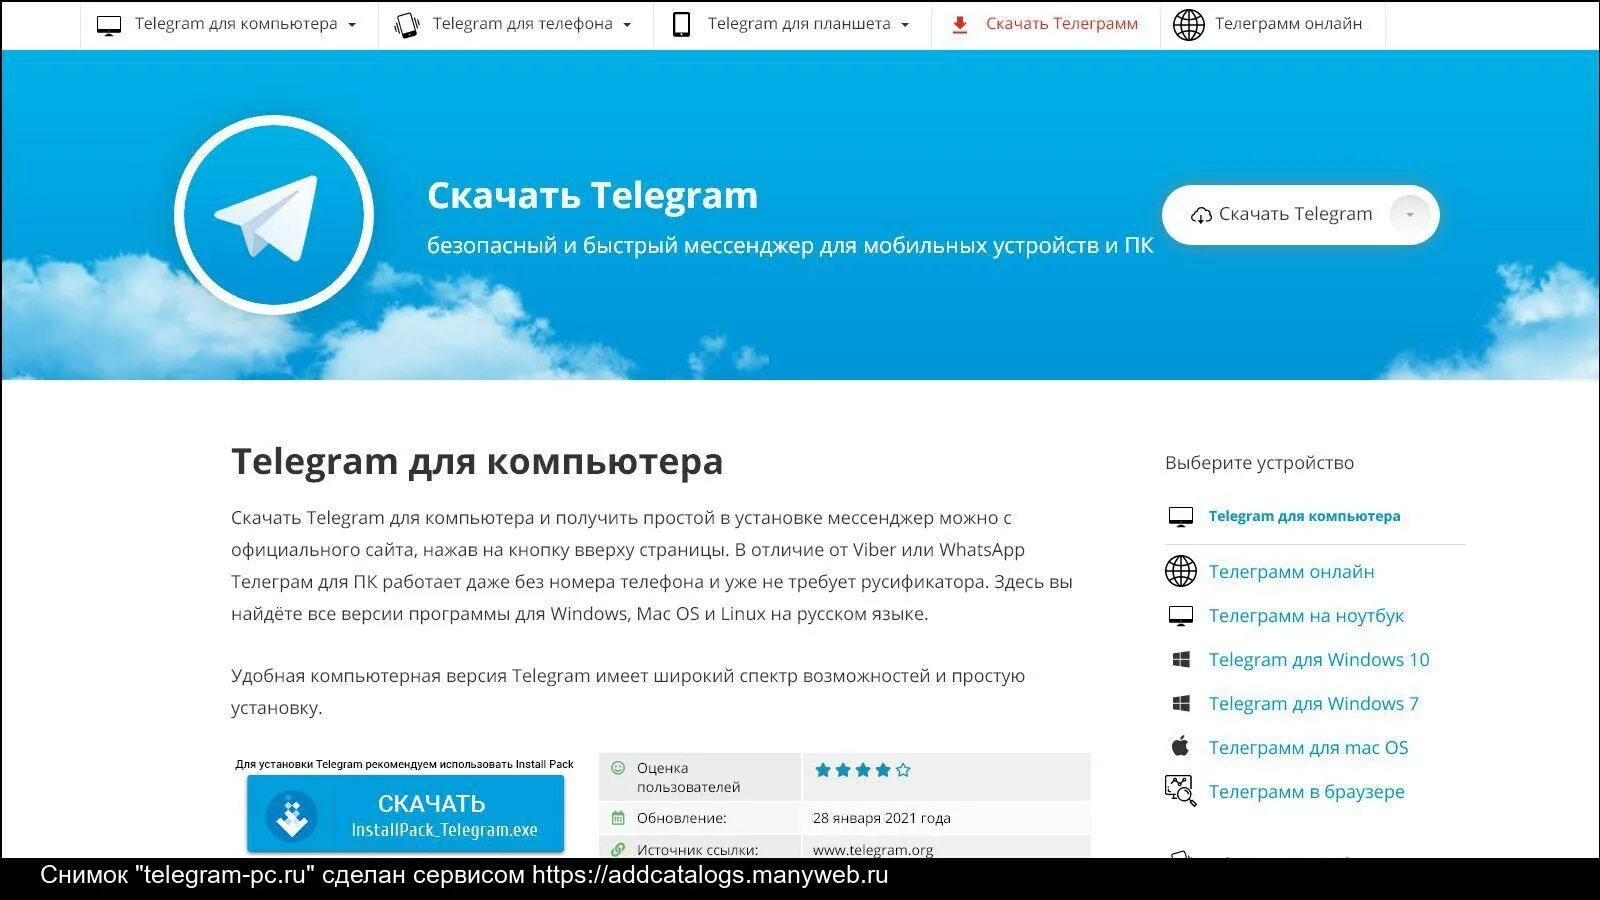Viewport: 1600px width, 900px height.
Task: Click the phone icon in top navigation
Action: [x=406, y=25]
